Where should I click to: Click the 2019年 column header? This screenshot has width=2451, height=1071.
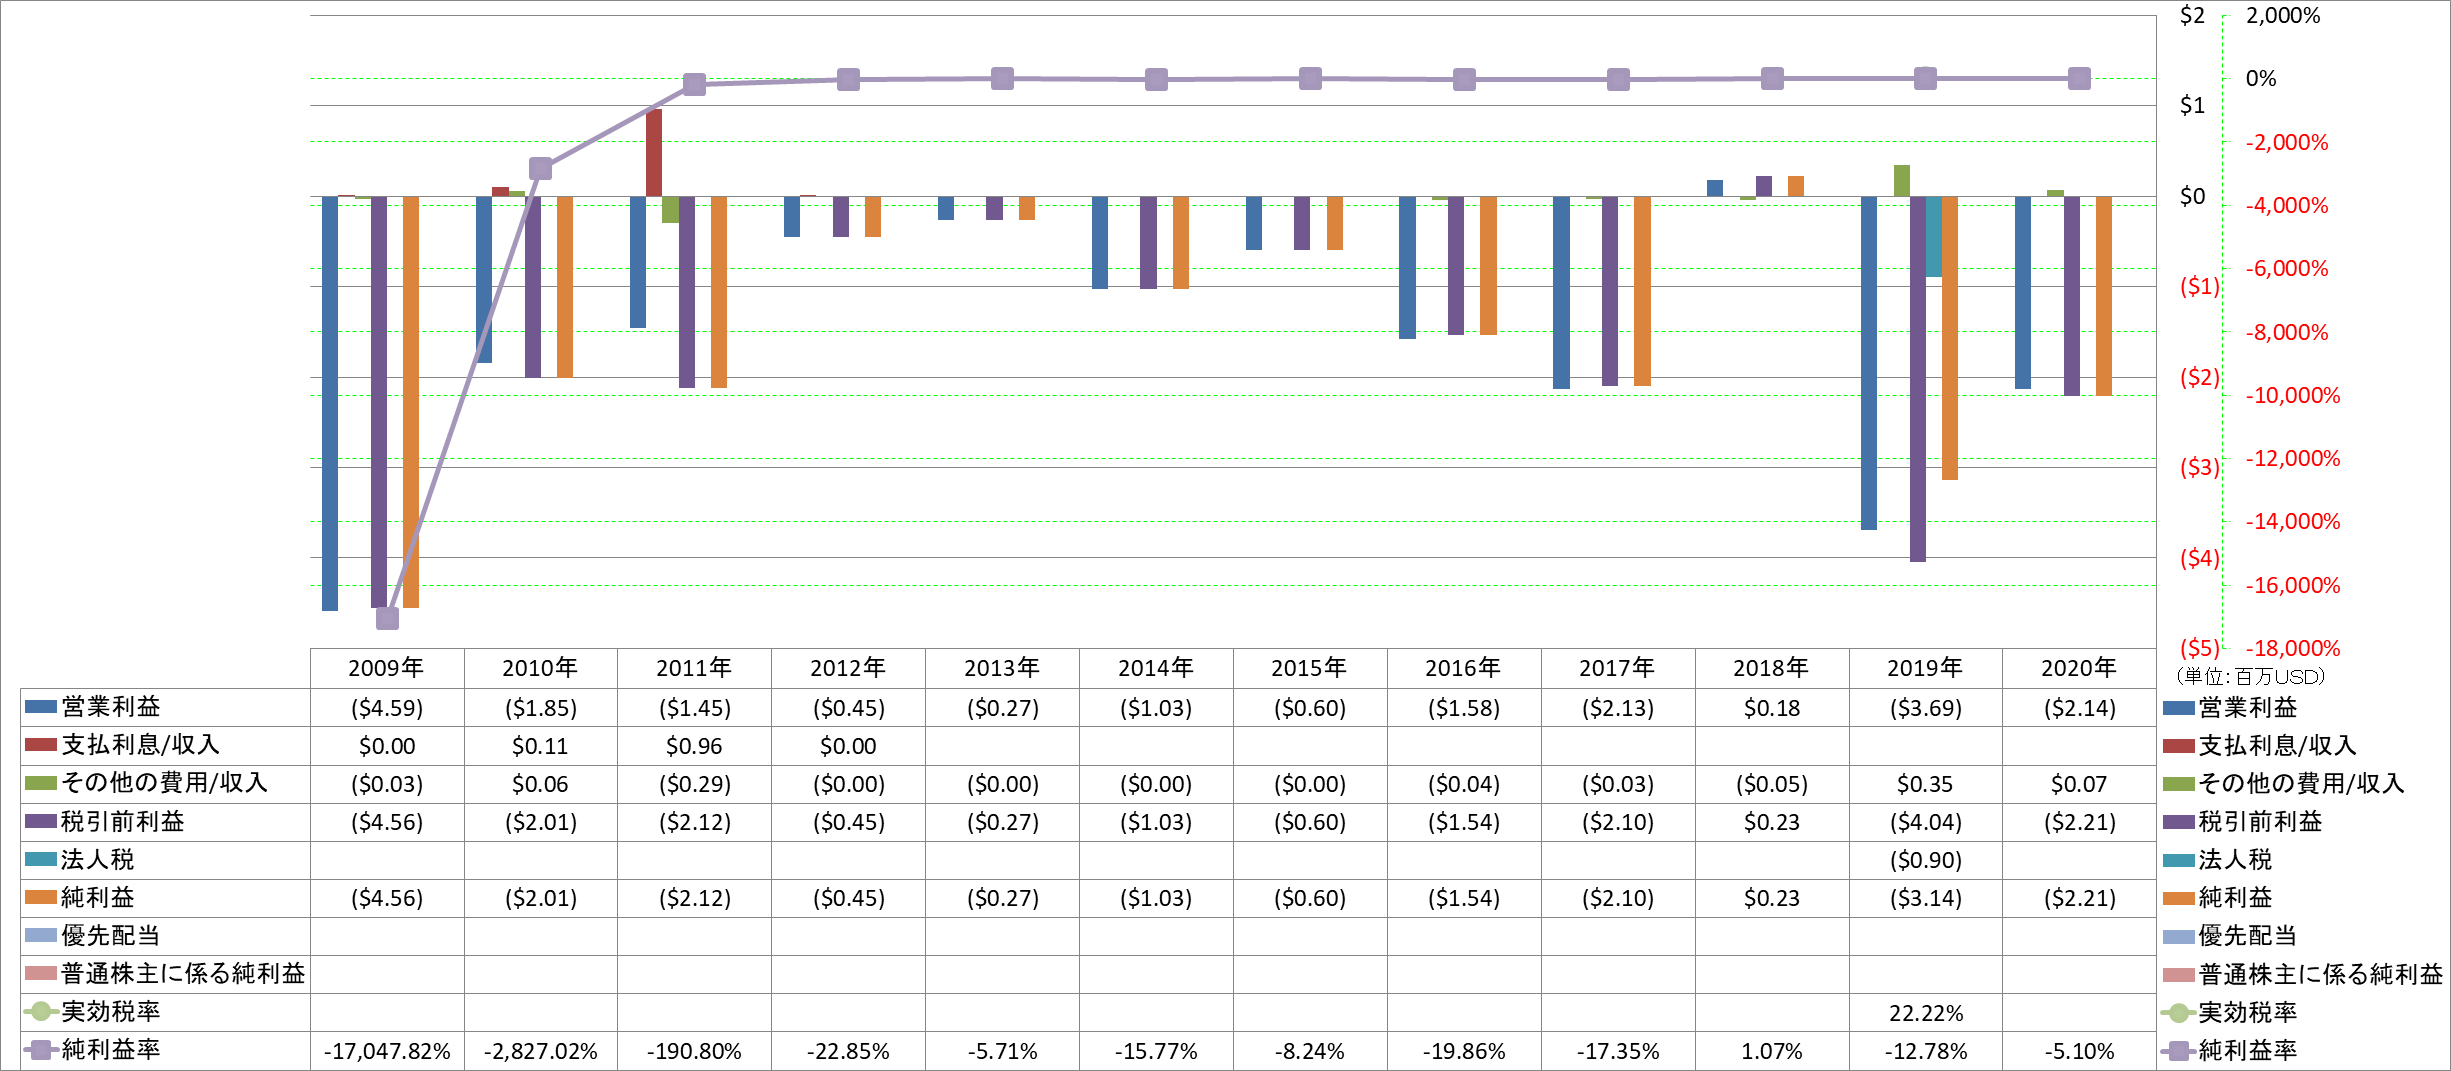(1925, 668)
